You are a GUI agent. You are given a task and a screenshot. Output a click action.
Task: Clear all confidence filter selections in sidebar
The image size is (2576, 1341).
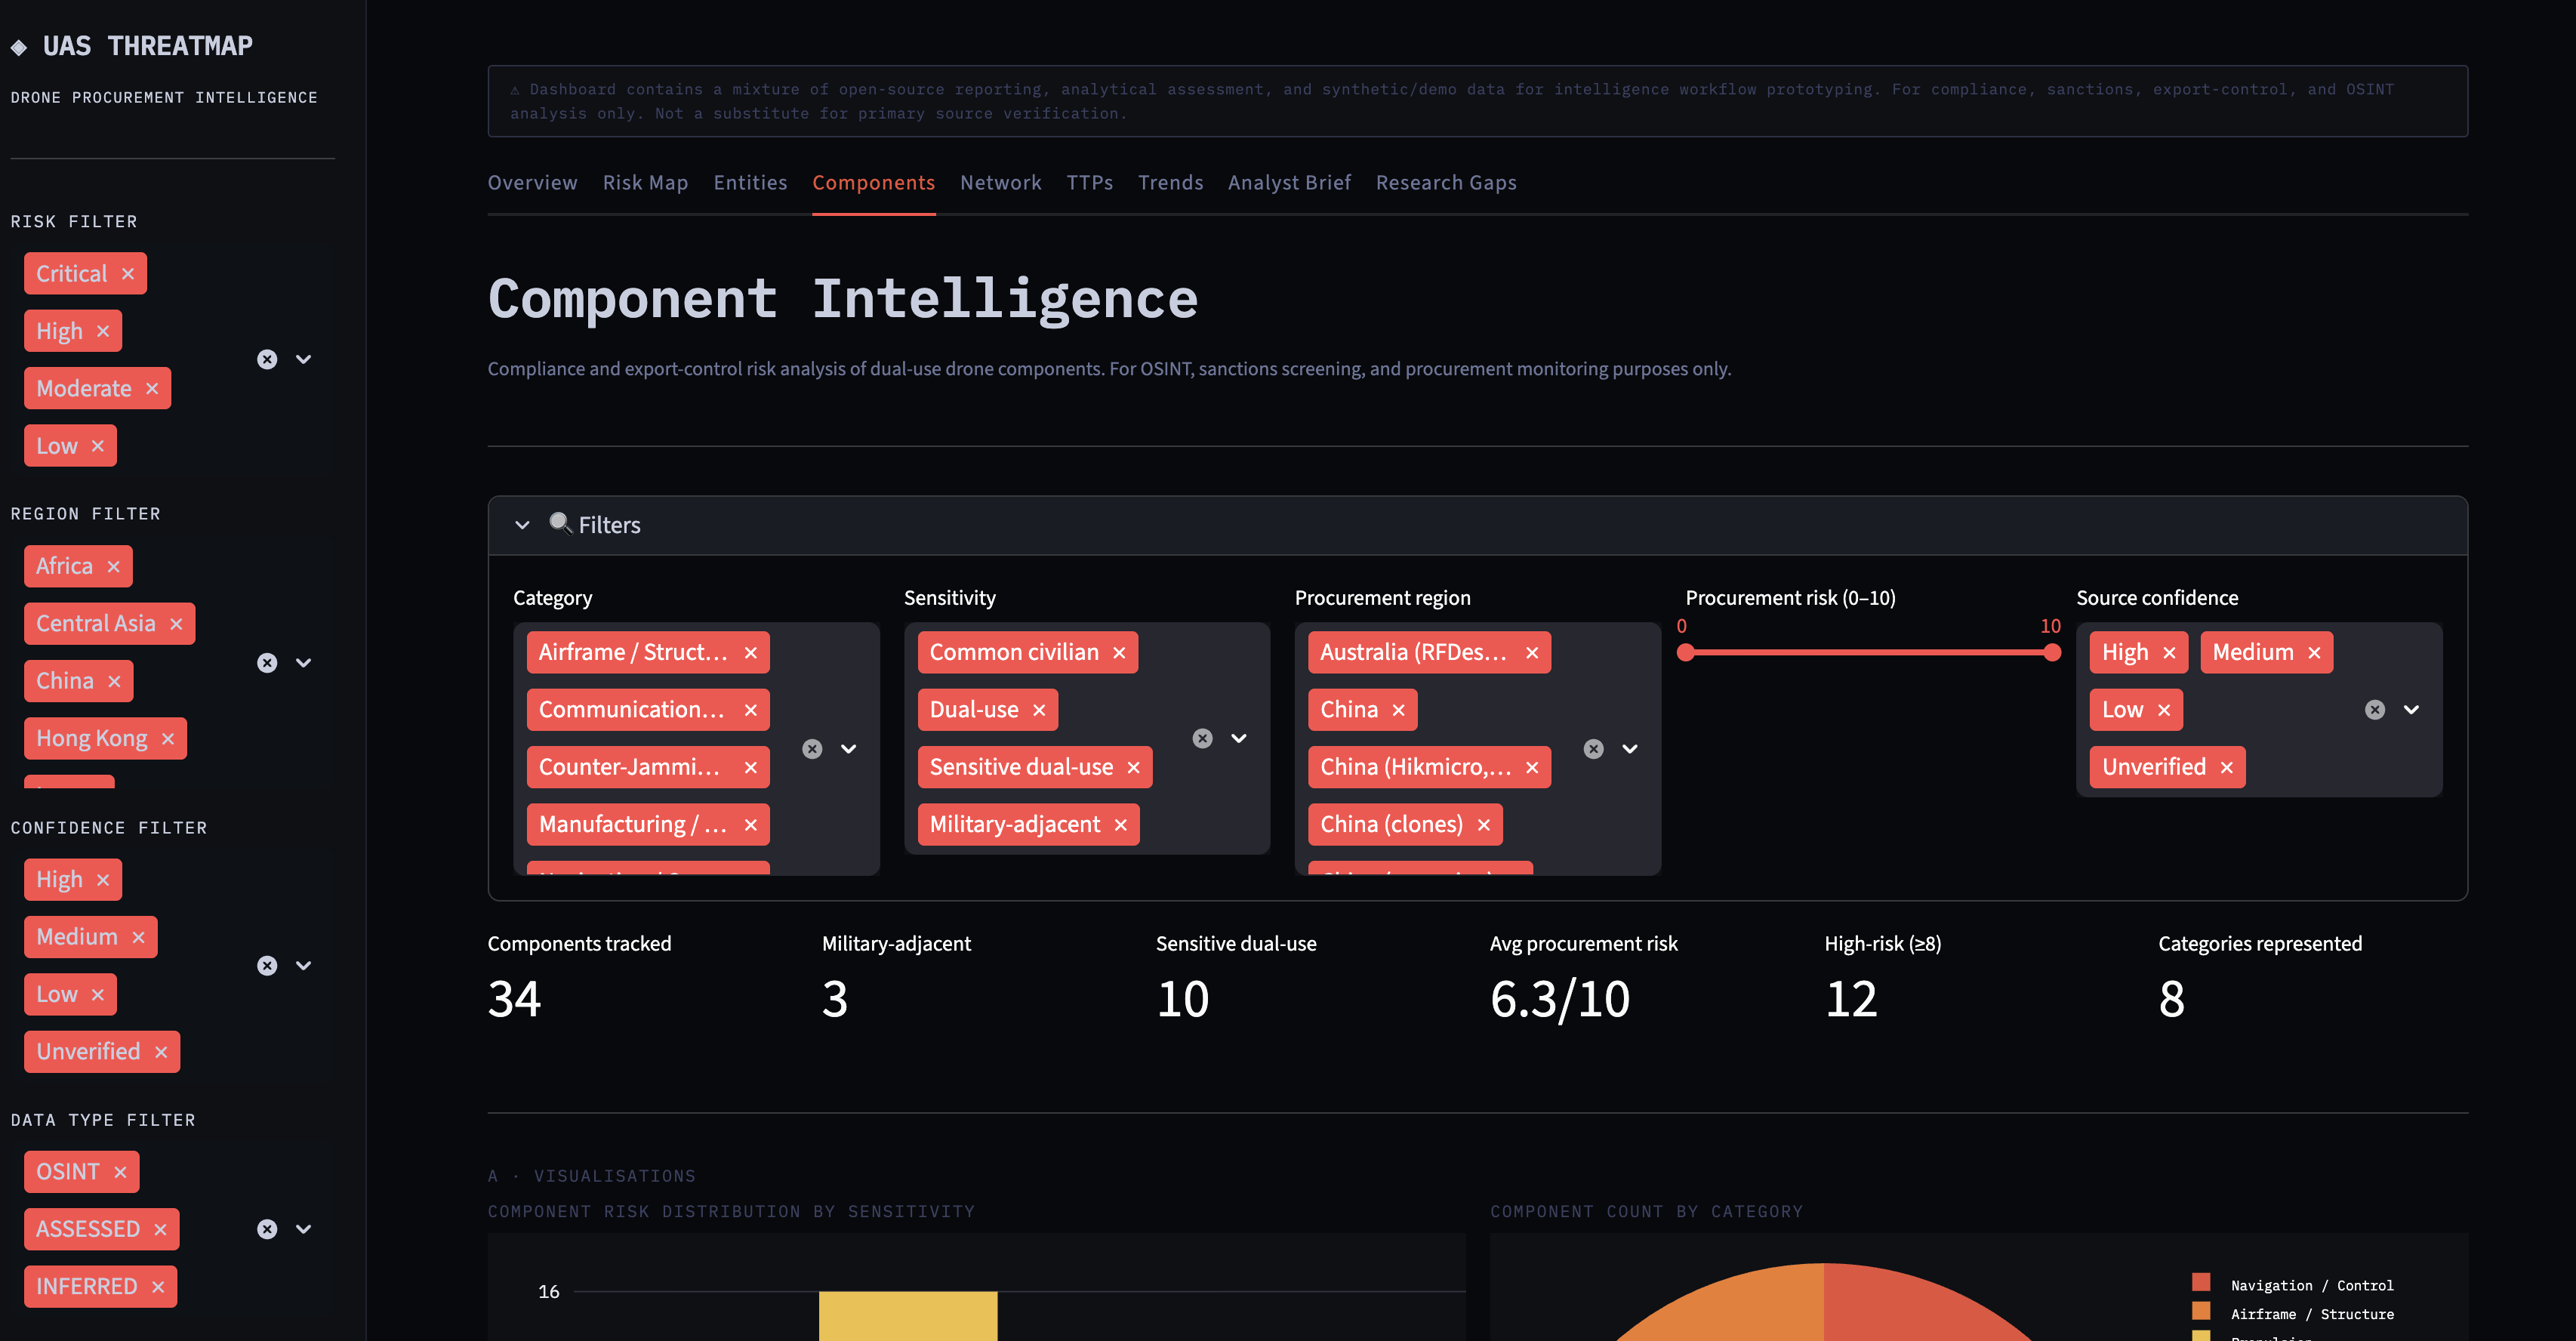(267, 966)
